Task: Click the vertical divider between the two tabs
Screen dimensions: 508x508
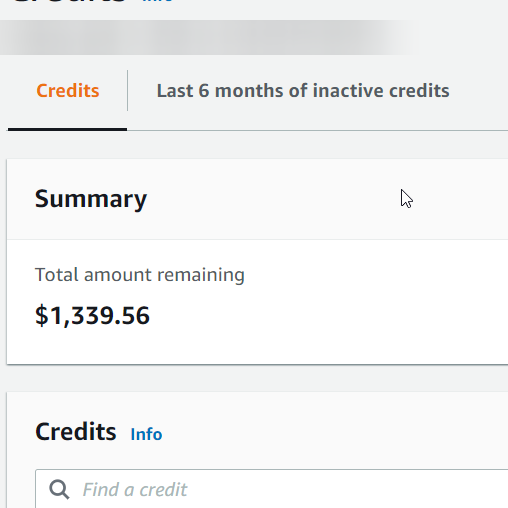Action: [127, 91]
